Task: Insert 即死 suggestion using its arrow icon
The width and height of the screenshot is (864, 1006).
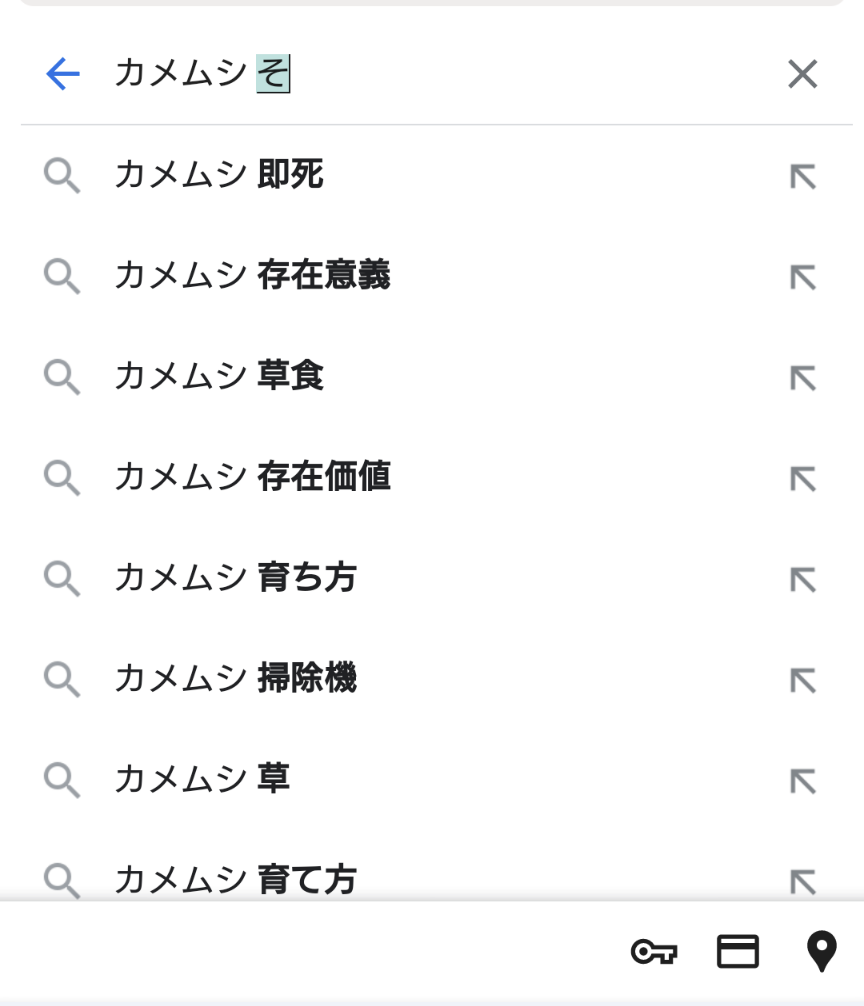Action: (802, 177)
